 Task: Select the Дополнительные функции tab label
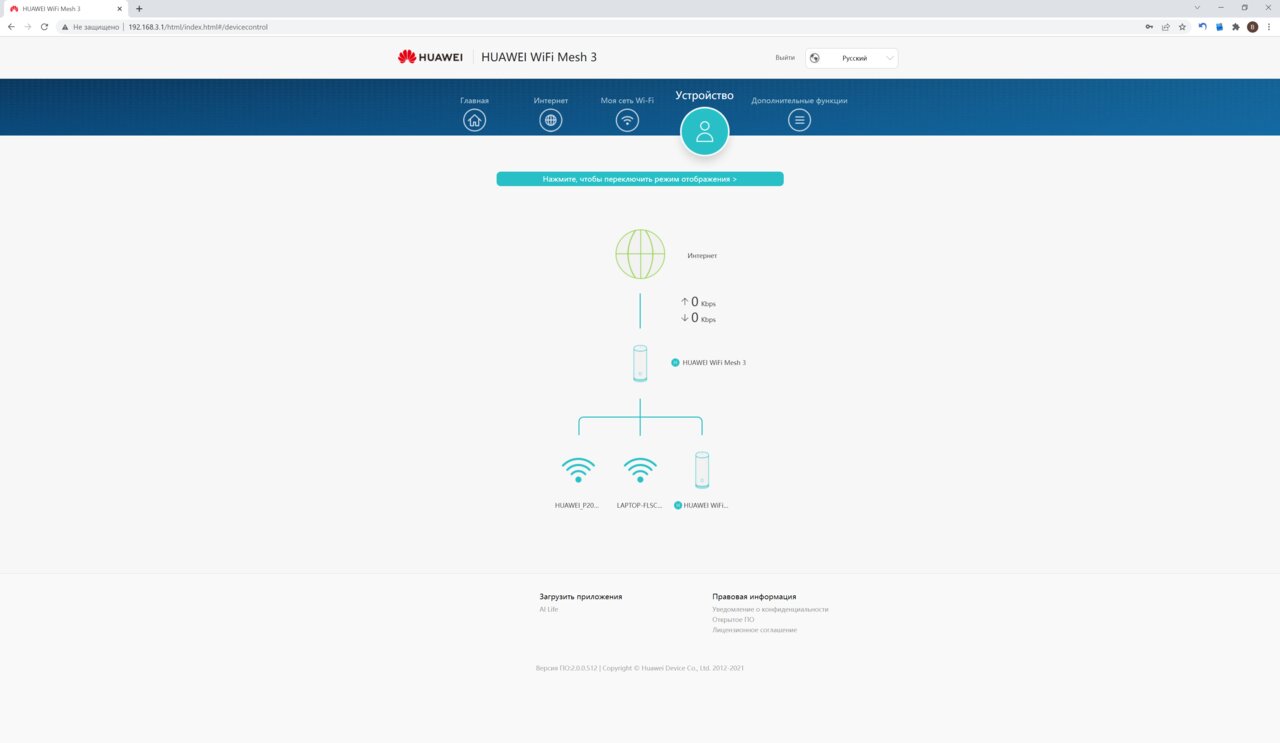(x=799, y=101)
